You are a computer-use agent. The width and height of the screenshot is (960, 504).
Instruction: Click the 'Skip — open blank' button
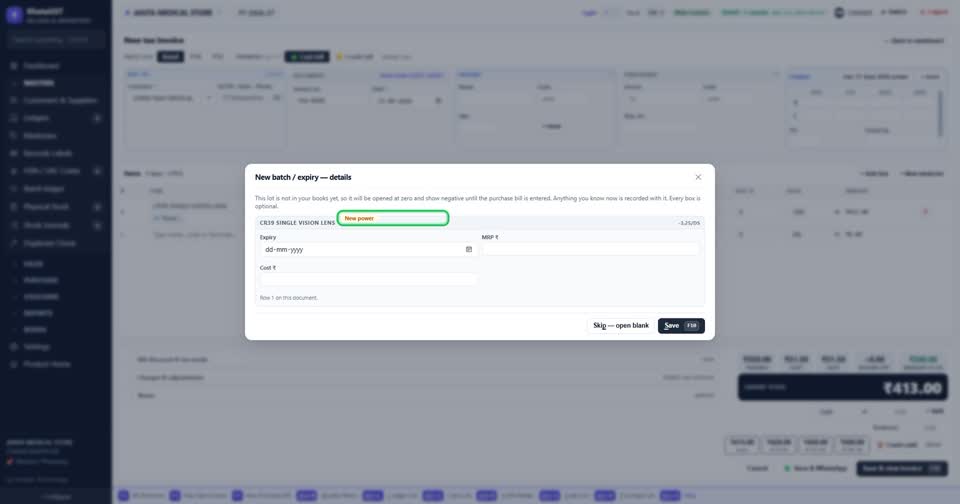point(621,326)
